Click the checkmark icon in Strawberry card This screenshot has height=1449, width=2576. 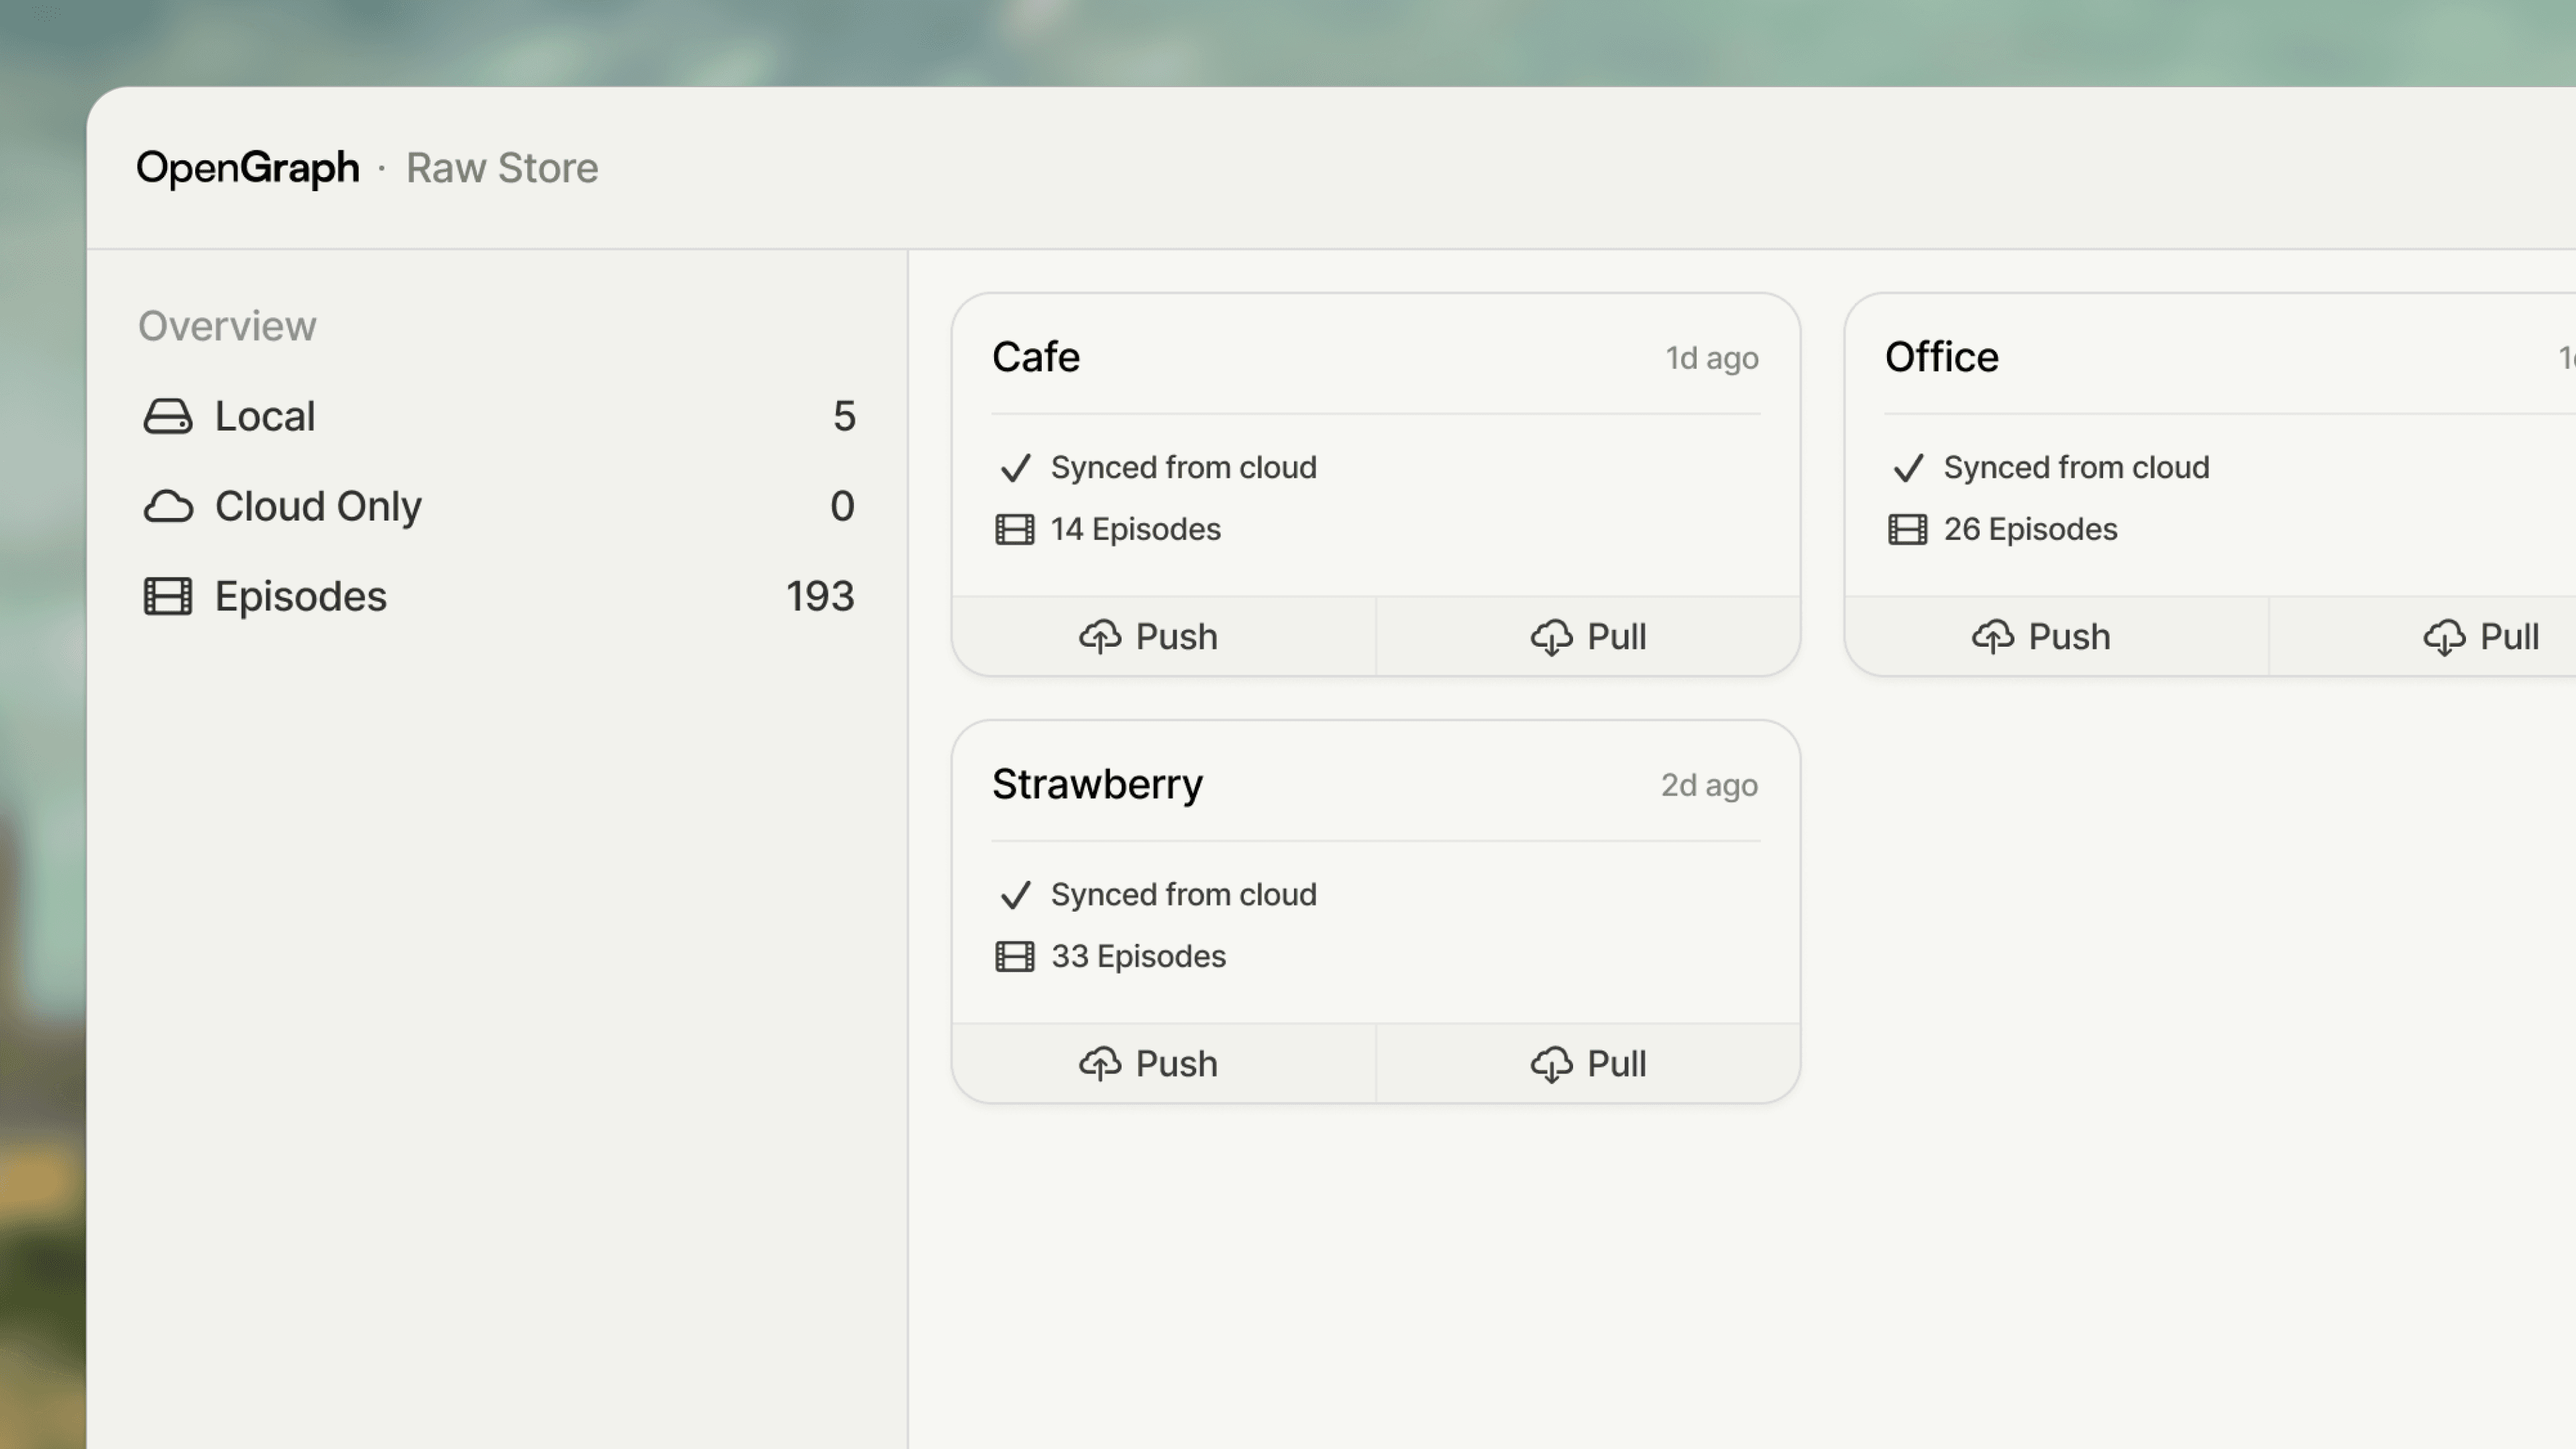(x=1015, y=895)
